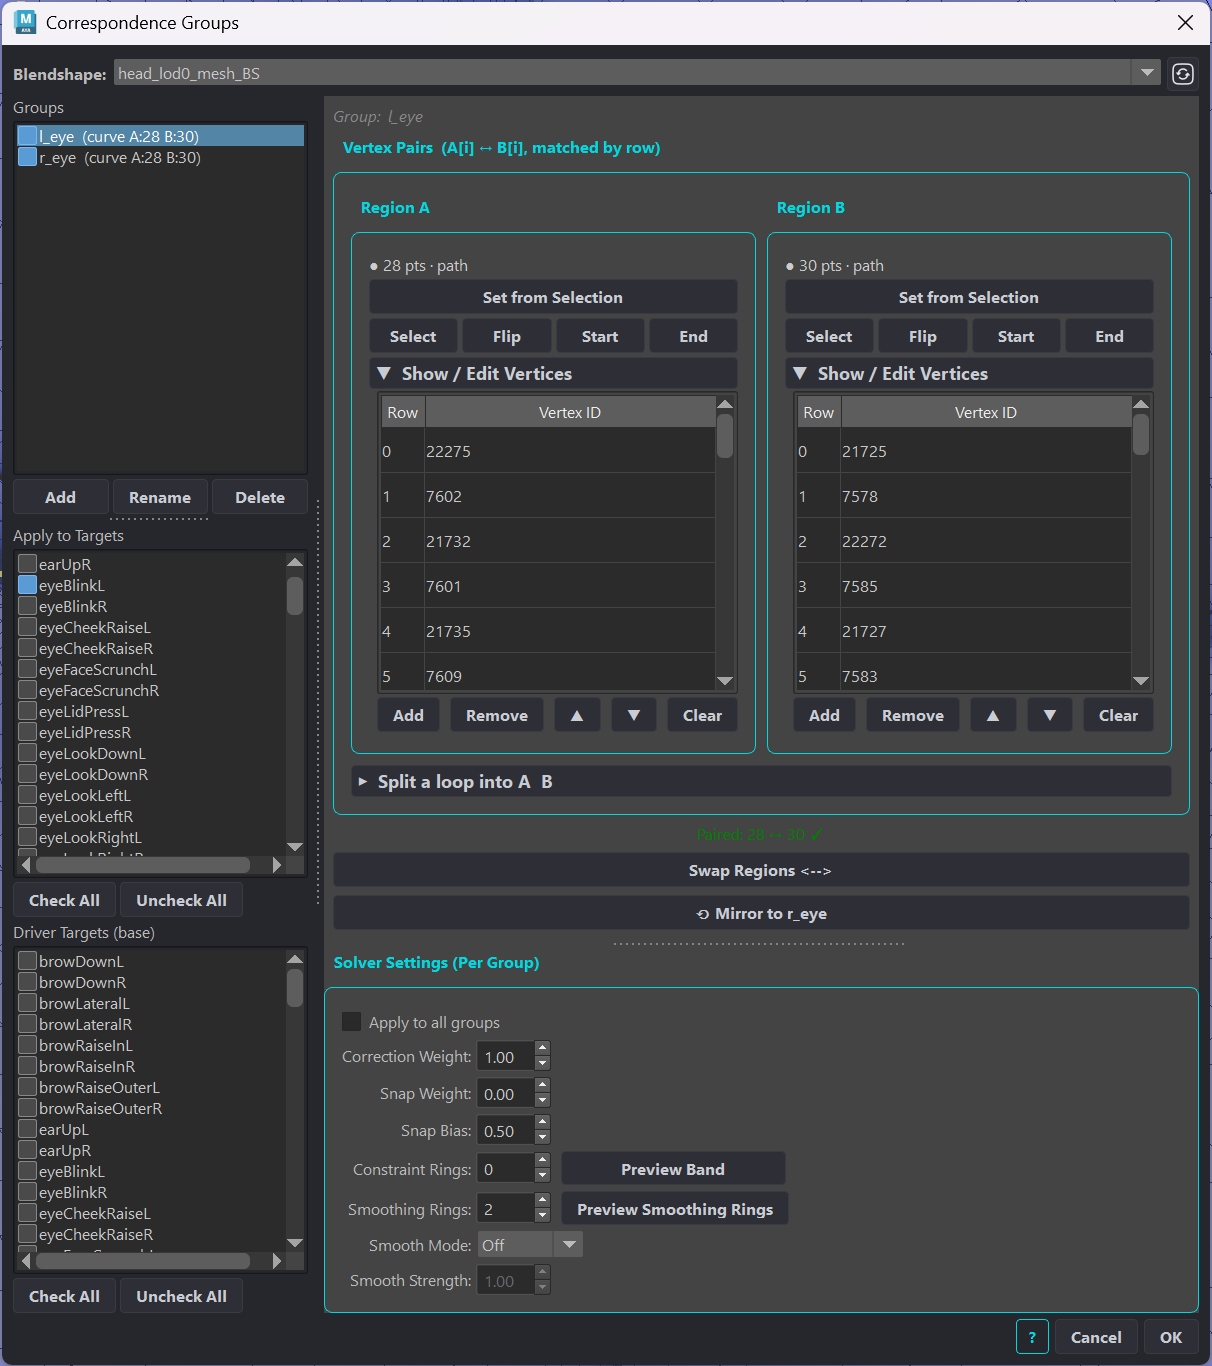Viewport: 1212px width, 1366px height.
Task: Open the Blendshape dropdown arrow
Action: (x=1146, y=73)
